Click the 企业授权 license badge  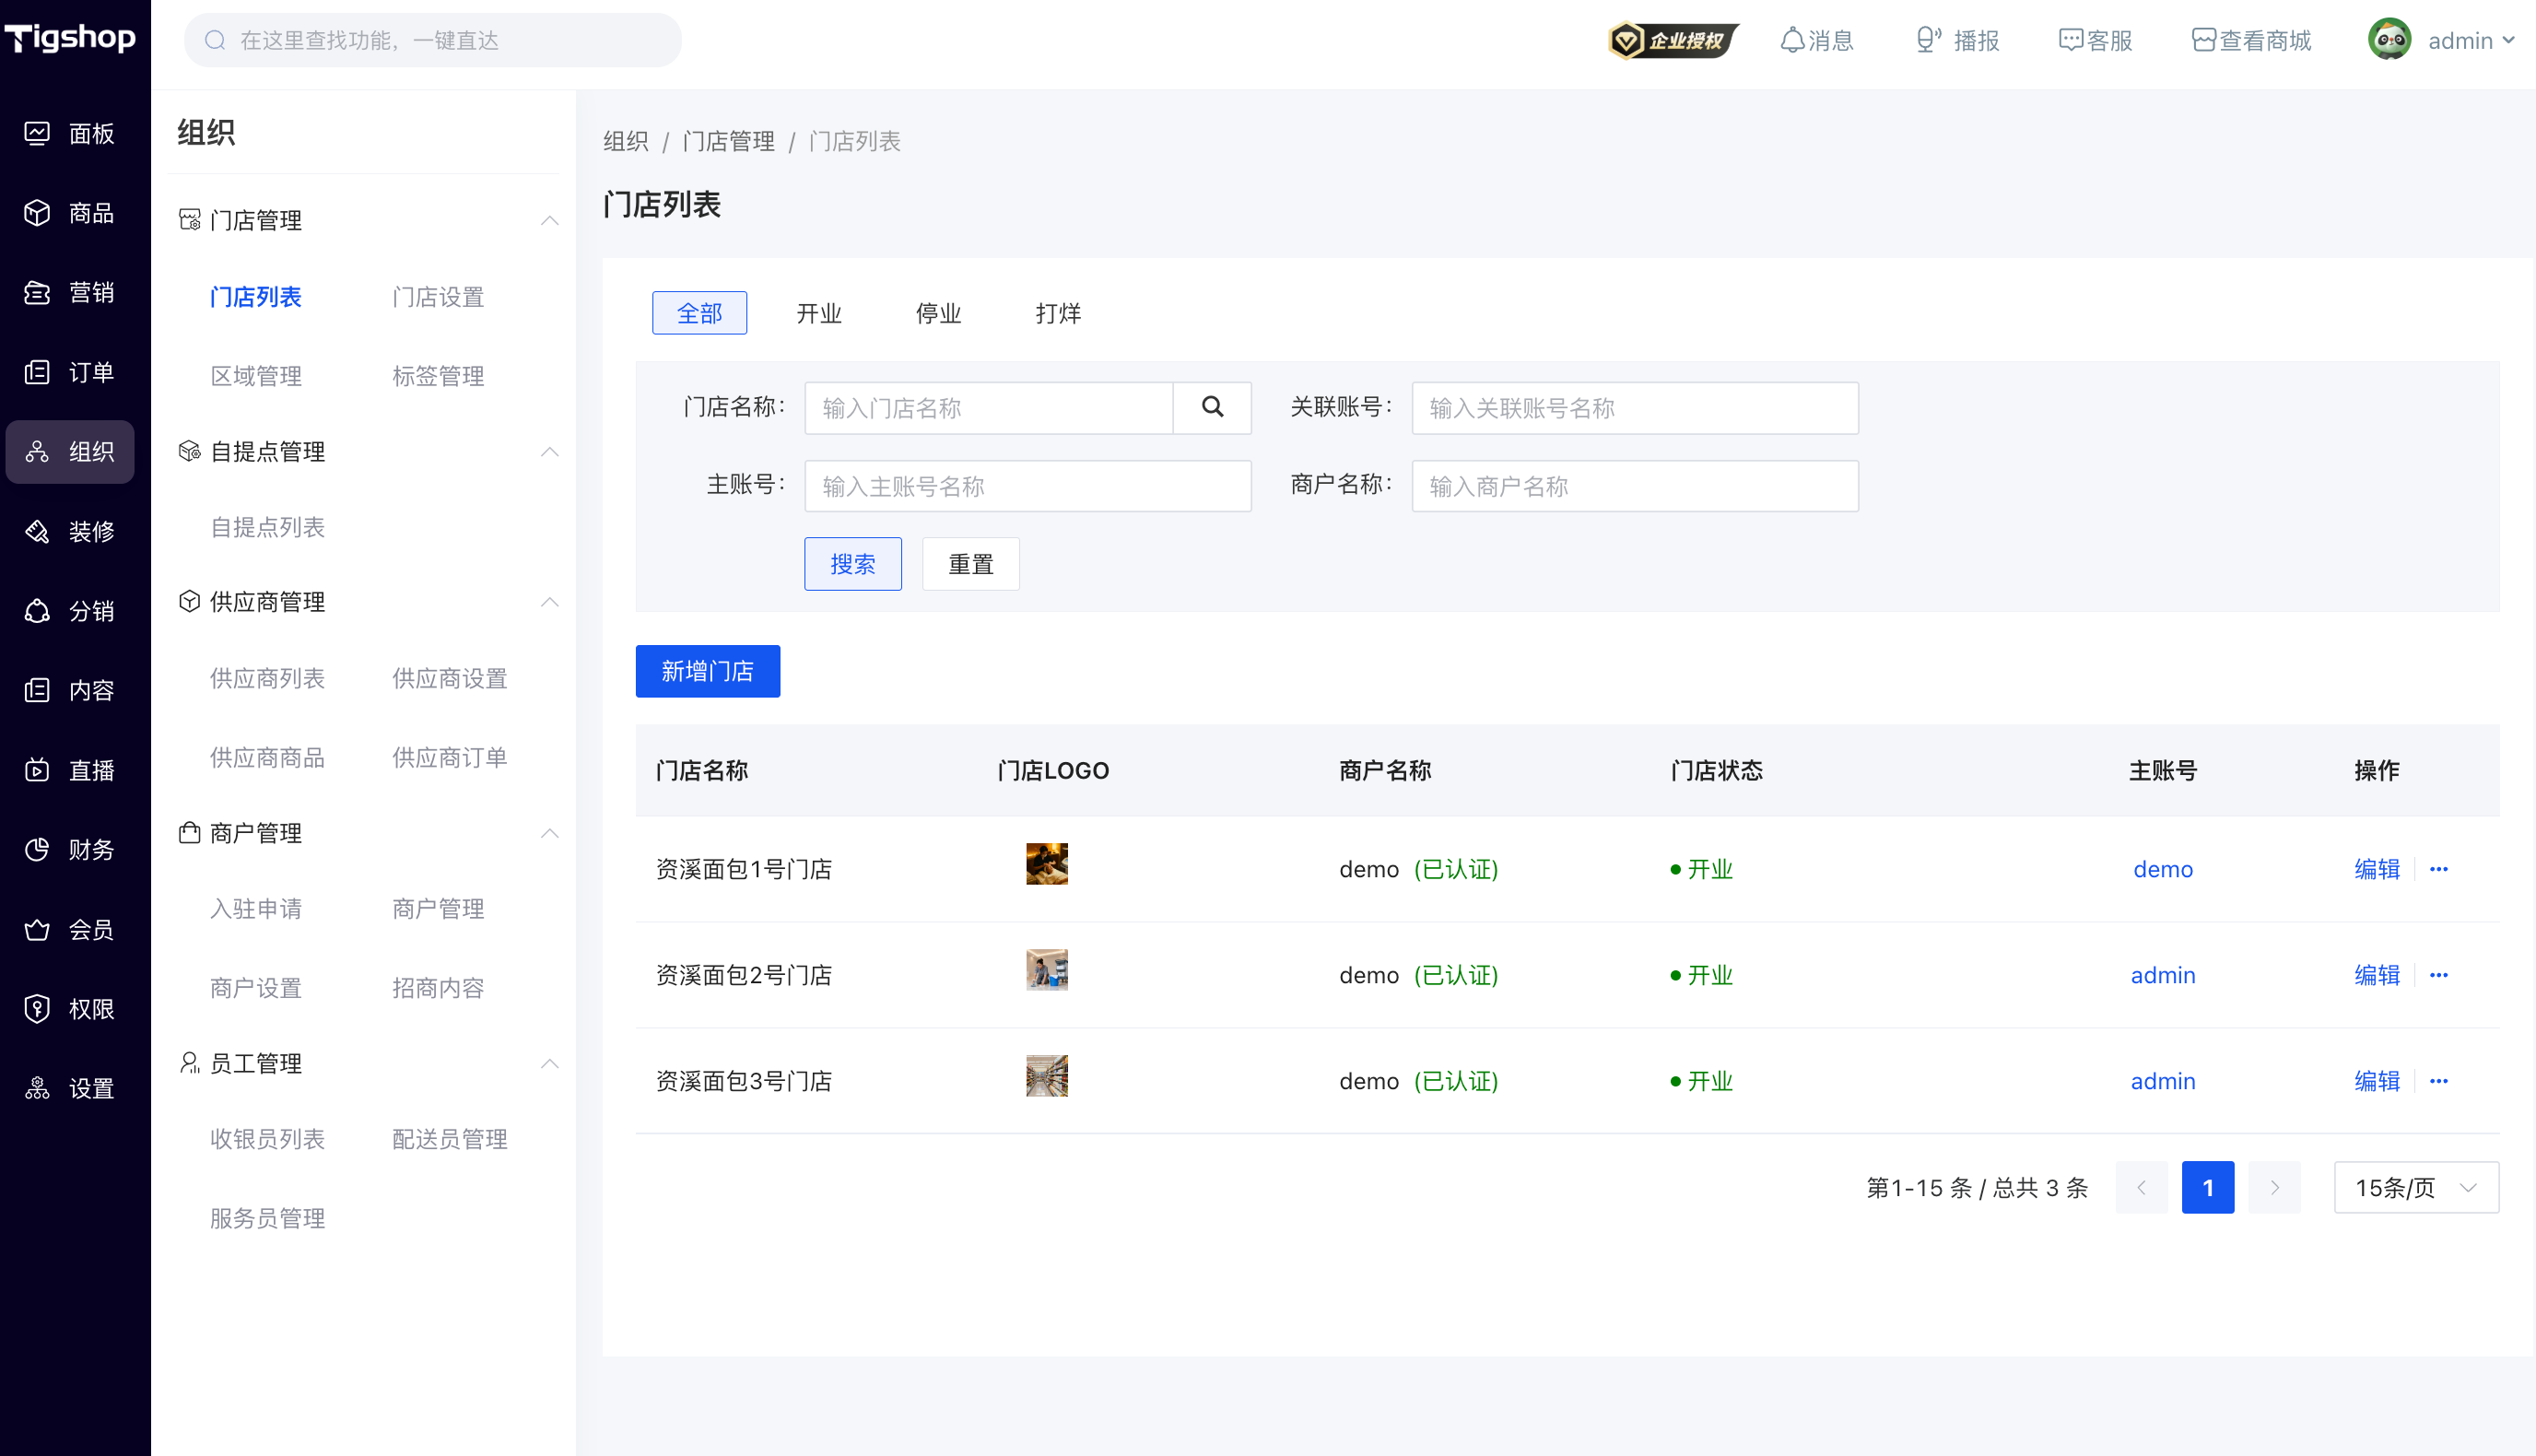coord(1673,41)
